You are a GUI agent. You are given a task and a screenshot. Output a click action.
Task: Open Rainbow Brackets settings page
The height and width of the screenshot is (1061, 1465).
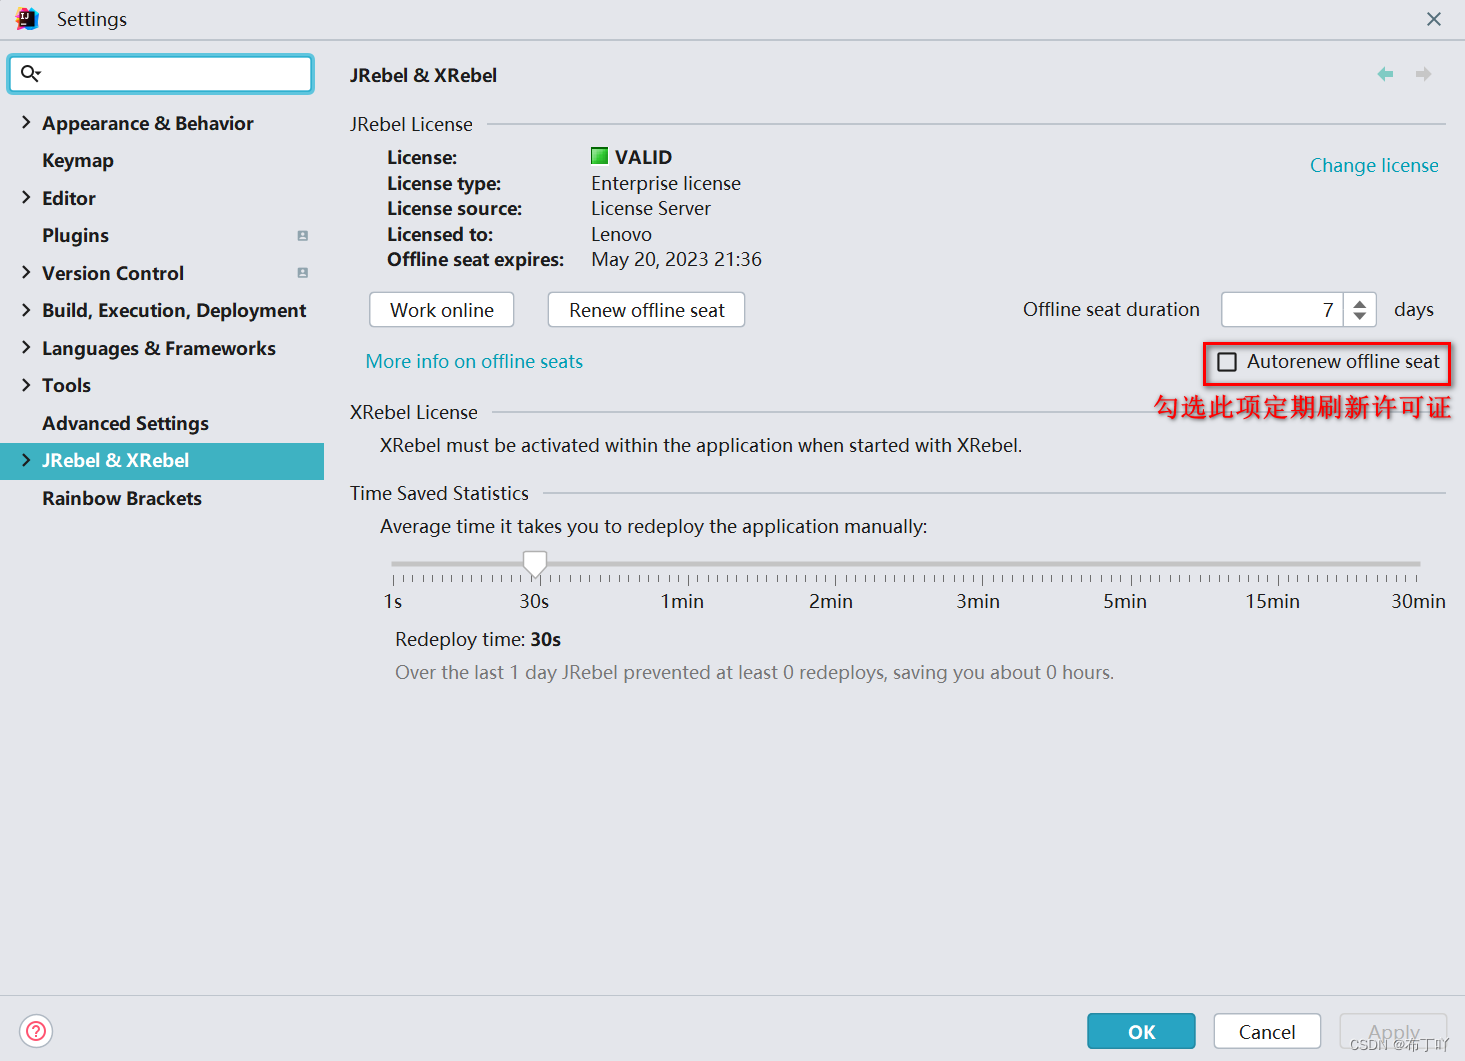point(122,498)
